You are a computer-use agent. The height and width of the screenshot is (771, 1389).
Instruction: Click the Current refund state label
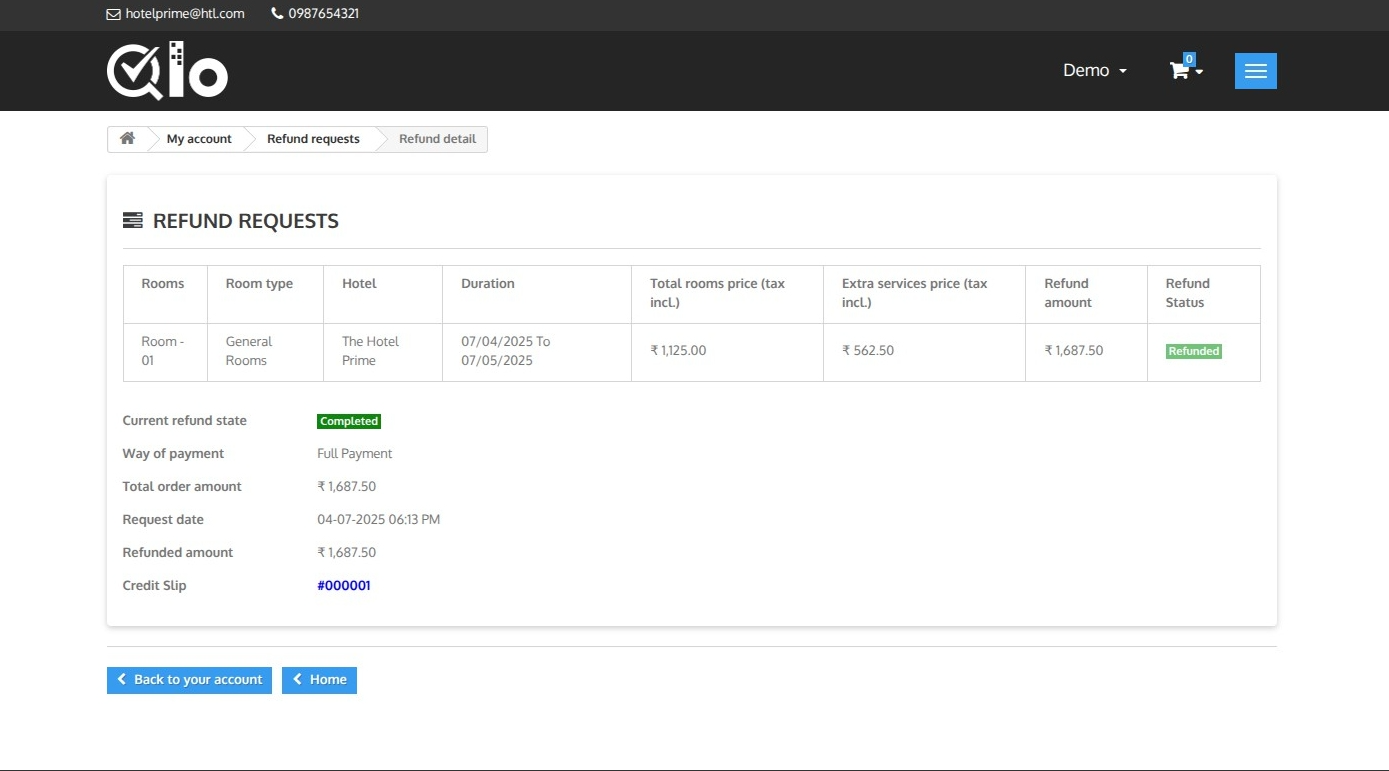point(184,421)
